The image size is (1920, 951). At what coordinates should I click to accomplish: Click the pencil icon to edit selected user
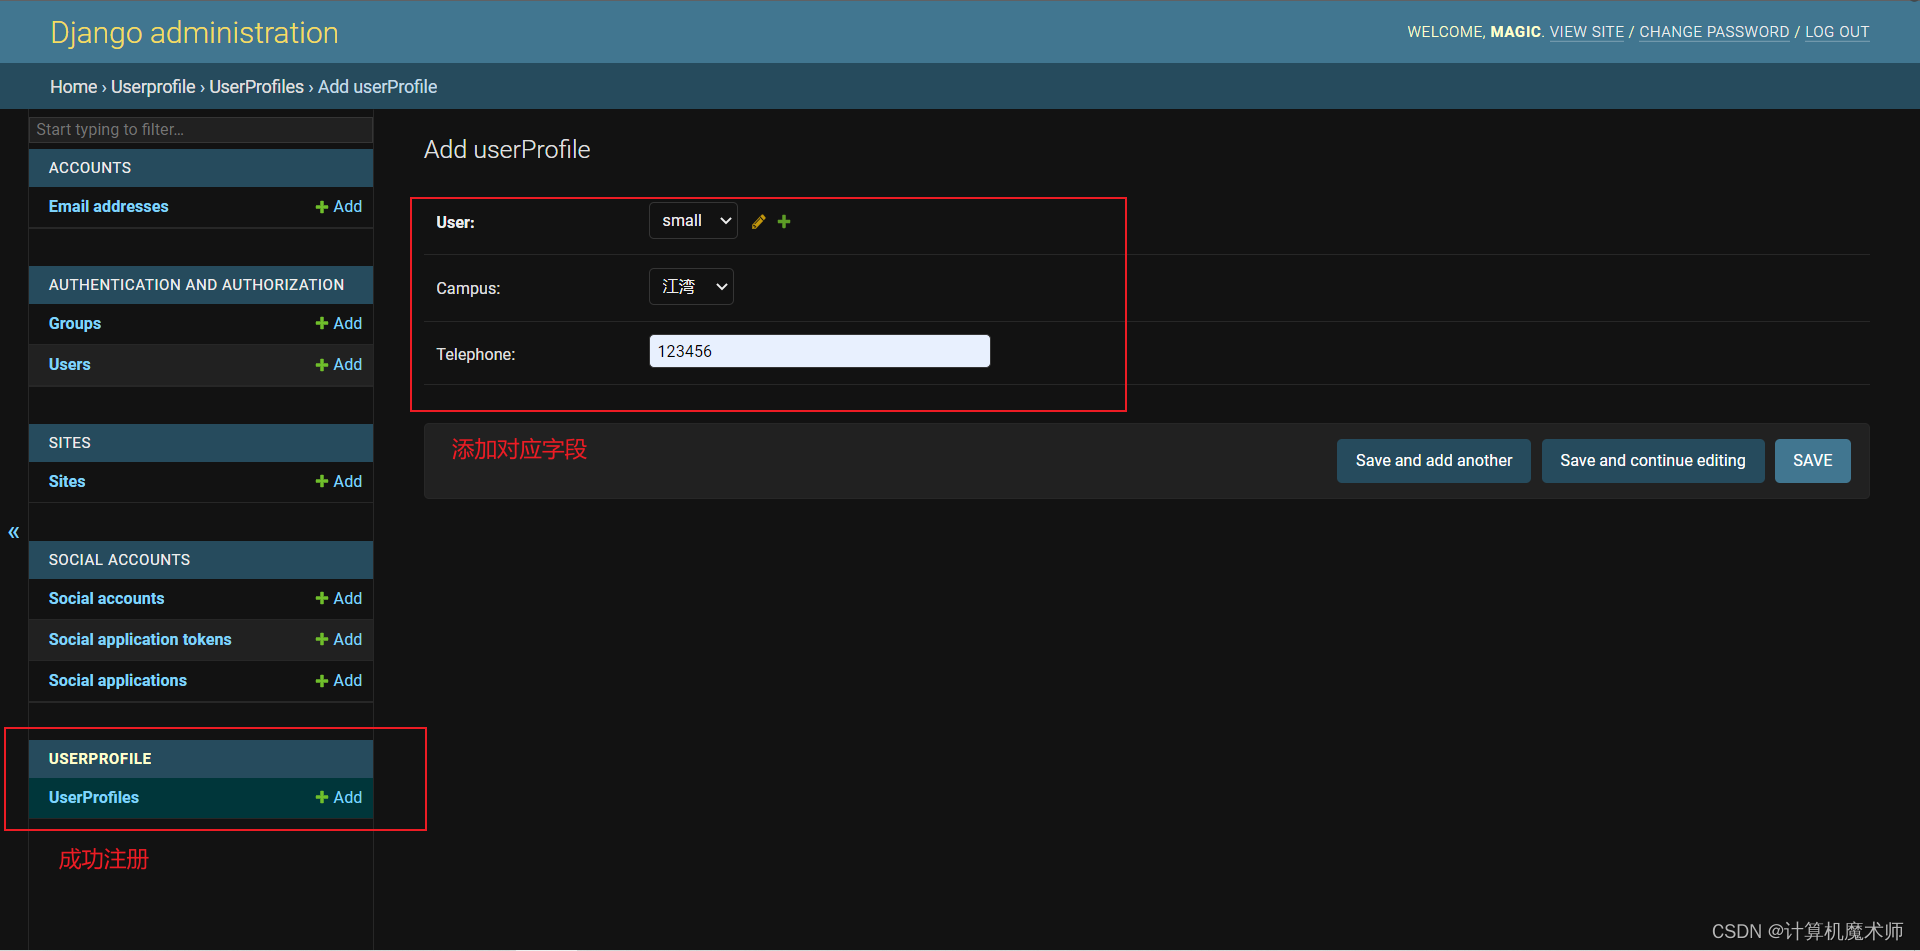click(759, 222)
